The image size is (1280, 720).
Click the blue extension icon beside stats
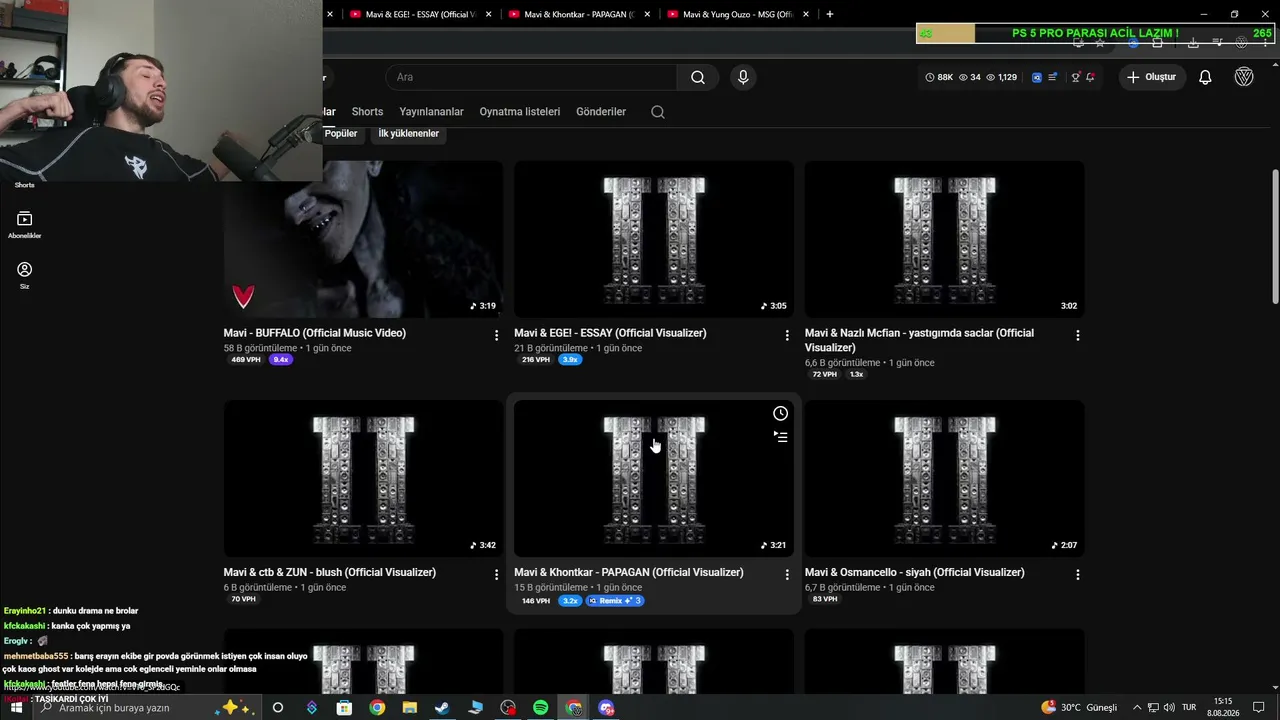tap(1036, 77)
